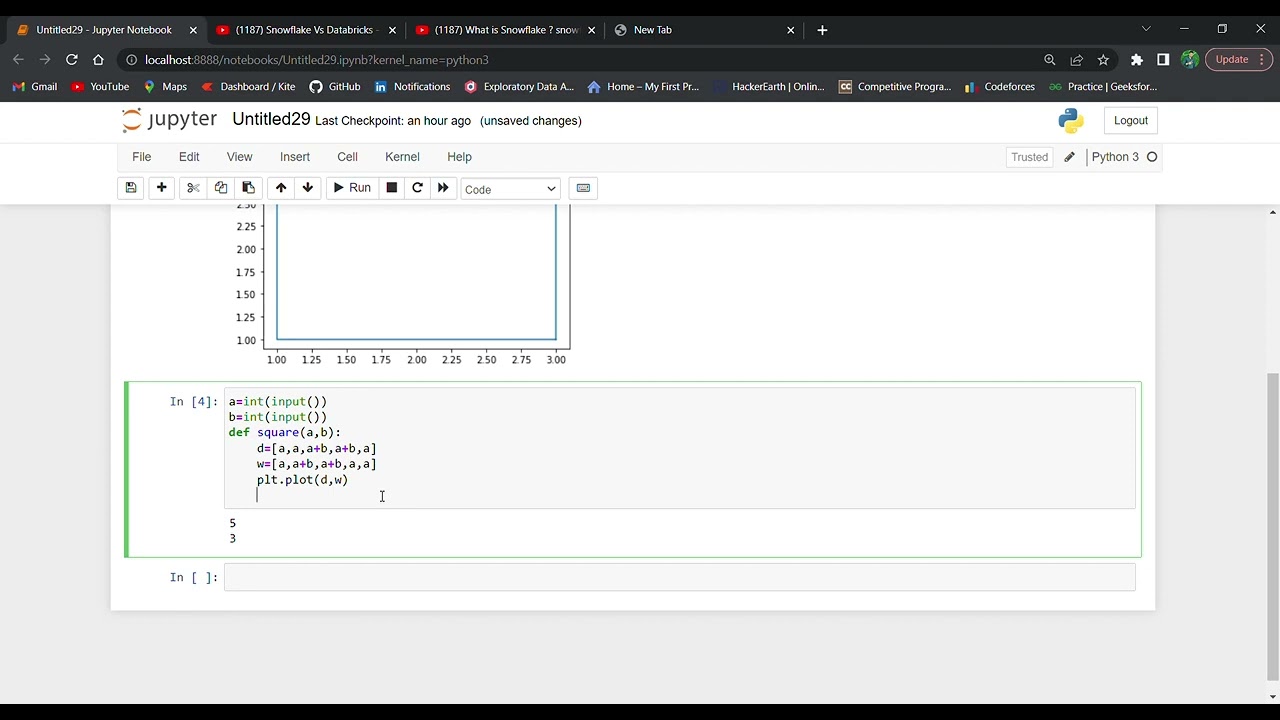The image size is (1280, 720).
Task: Insert a cell below with plus icon
Action: click(x=161, y=188)
